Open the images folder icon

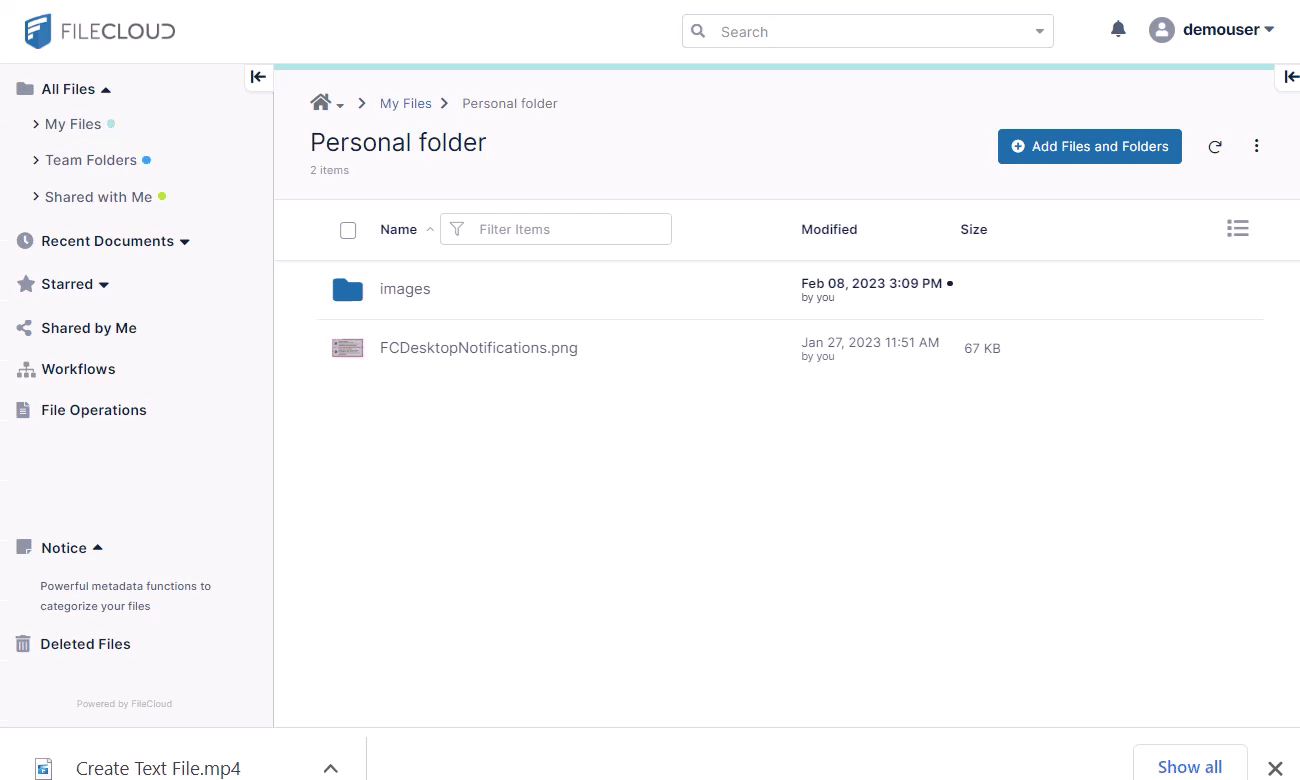[x=347, y=290]
